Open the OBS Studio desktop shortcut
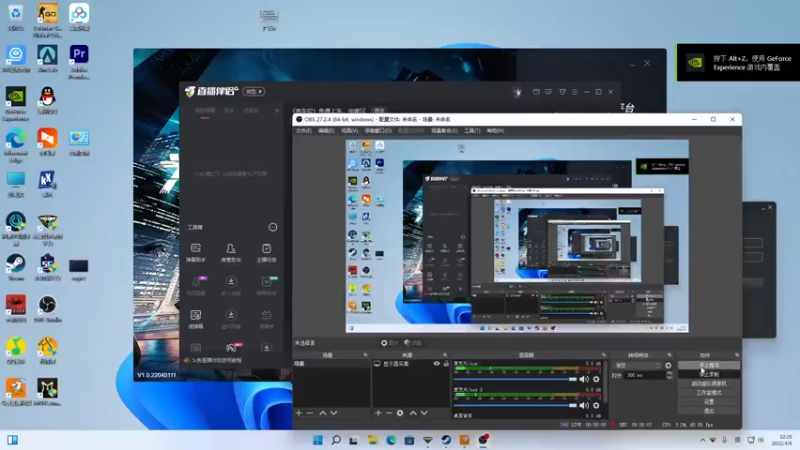Screen dimensions: 800x450 pyautogui.click(x=47, y=309)
